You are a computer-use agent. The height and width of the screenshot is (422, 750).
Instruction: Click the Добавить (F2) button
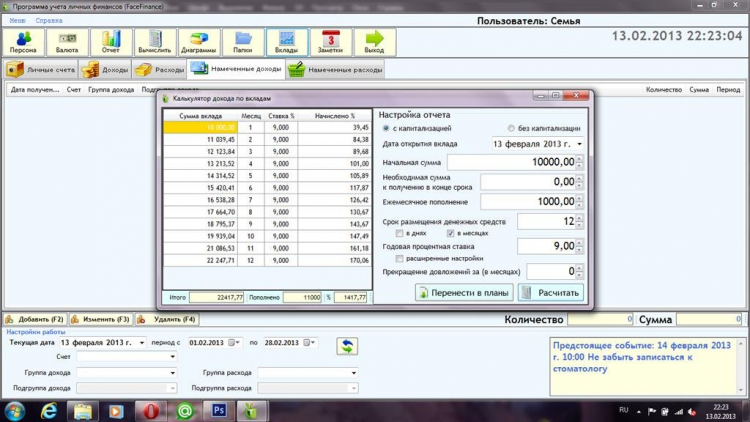pos(34,319)
